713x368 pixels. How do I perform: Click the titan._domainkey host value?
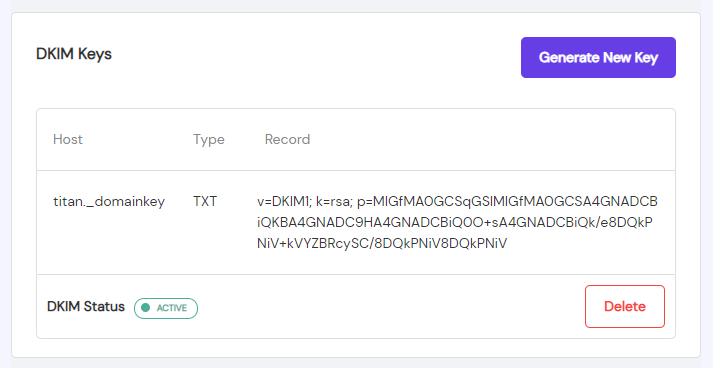point(109,202)
